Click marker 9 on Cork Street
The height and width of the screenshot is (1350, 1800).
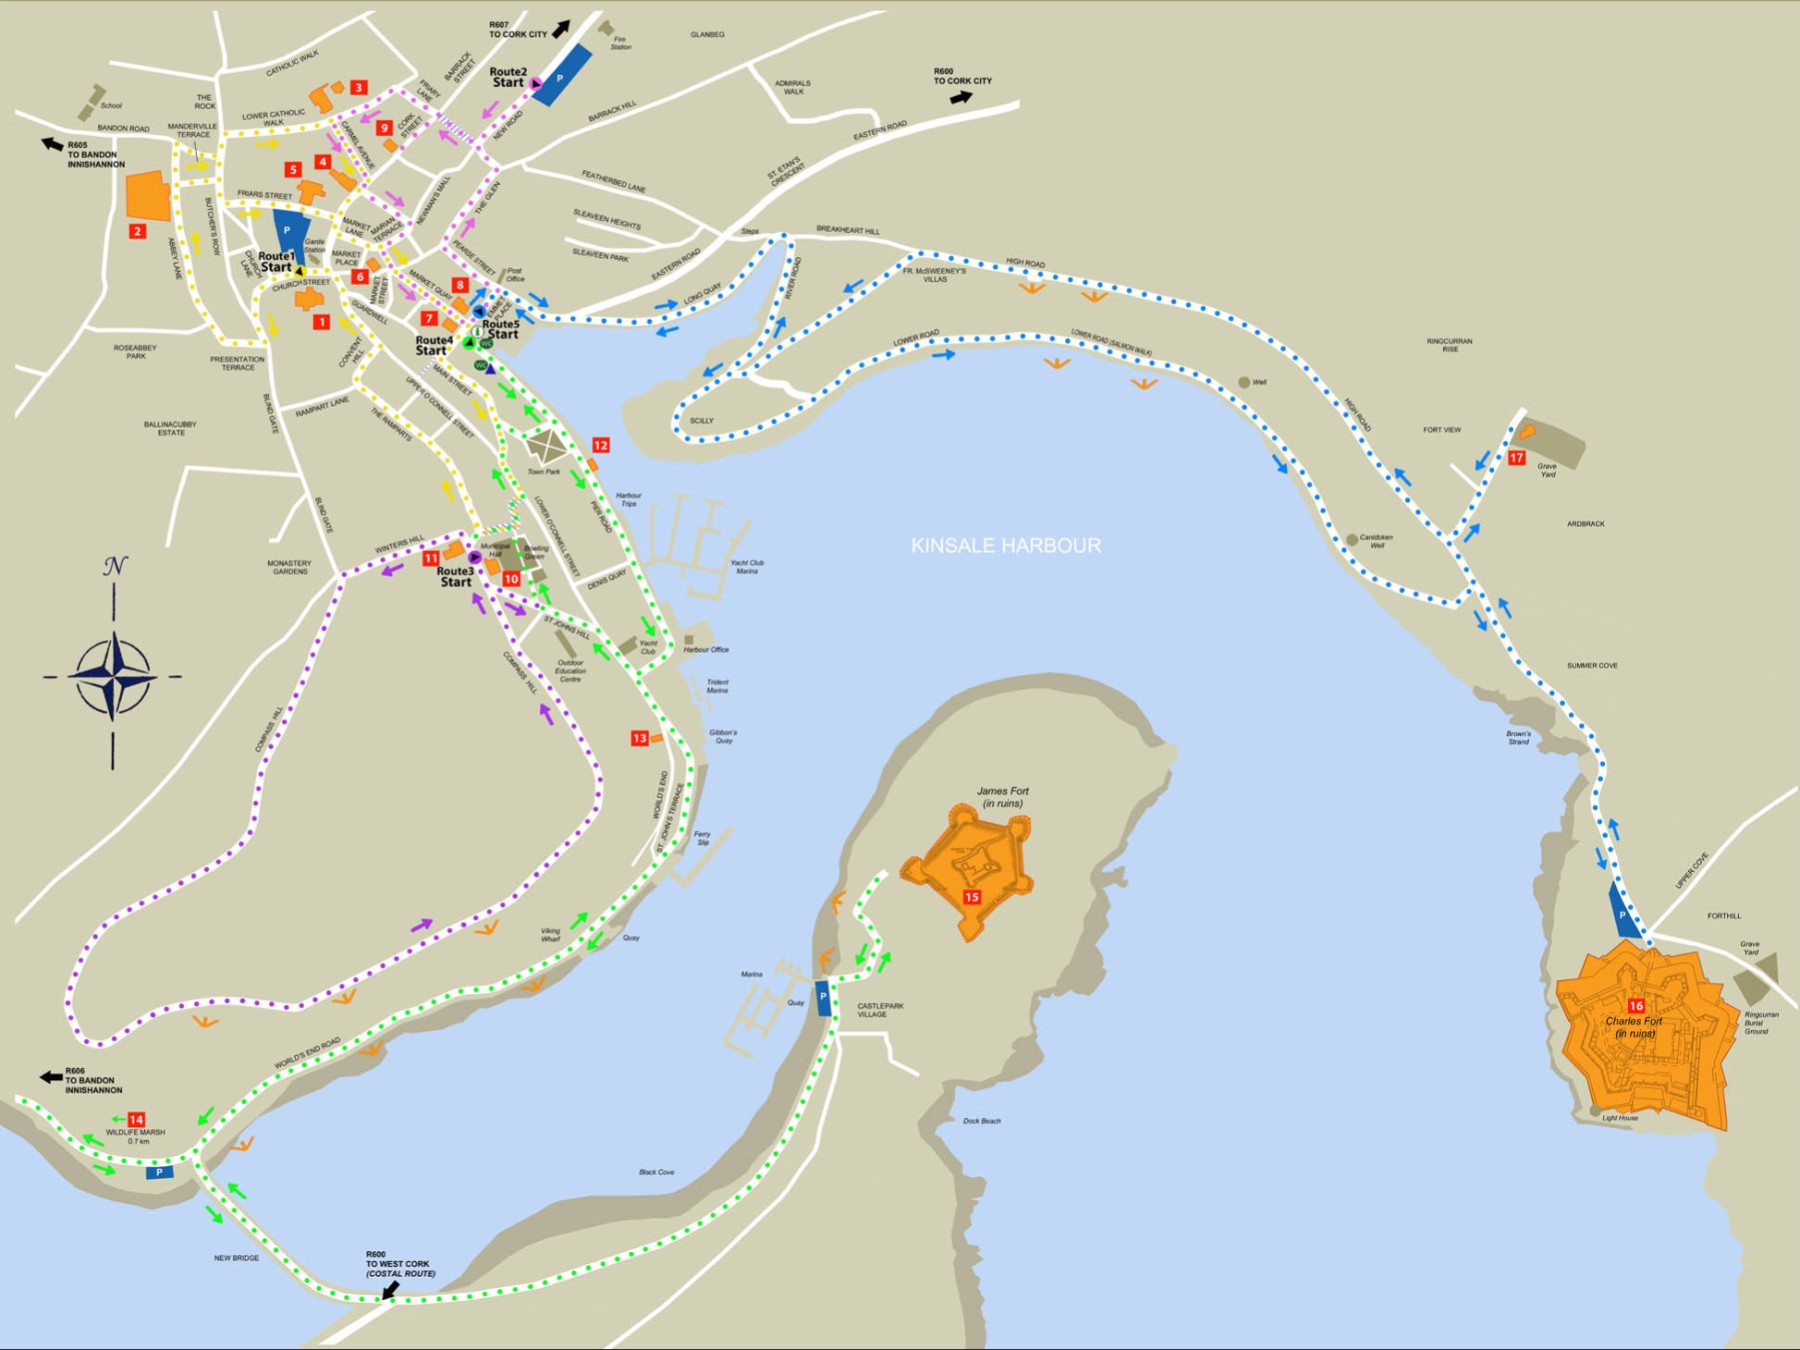pos(383,127)
